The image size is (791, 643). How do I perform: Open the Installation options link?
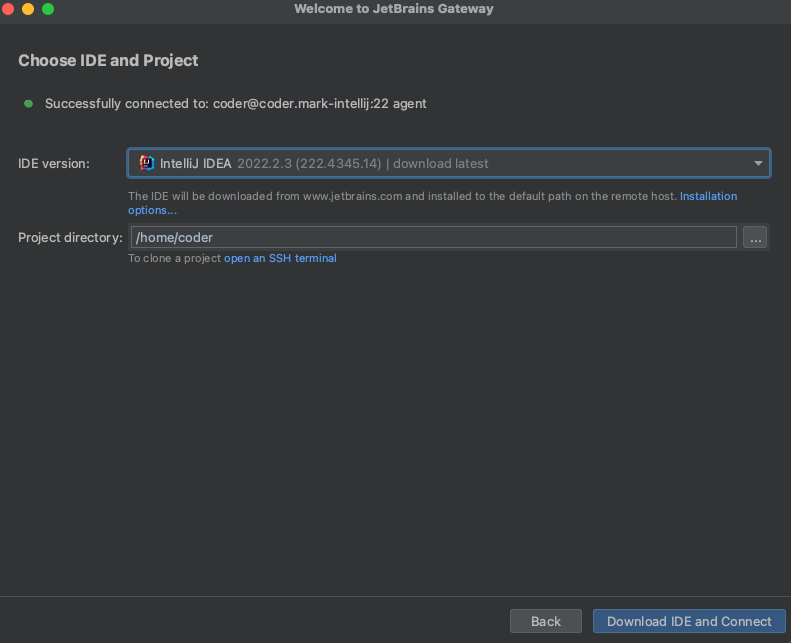click(x=708, y=196)
